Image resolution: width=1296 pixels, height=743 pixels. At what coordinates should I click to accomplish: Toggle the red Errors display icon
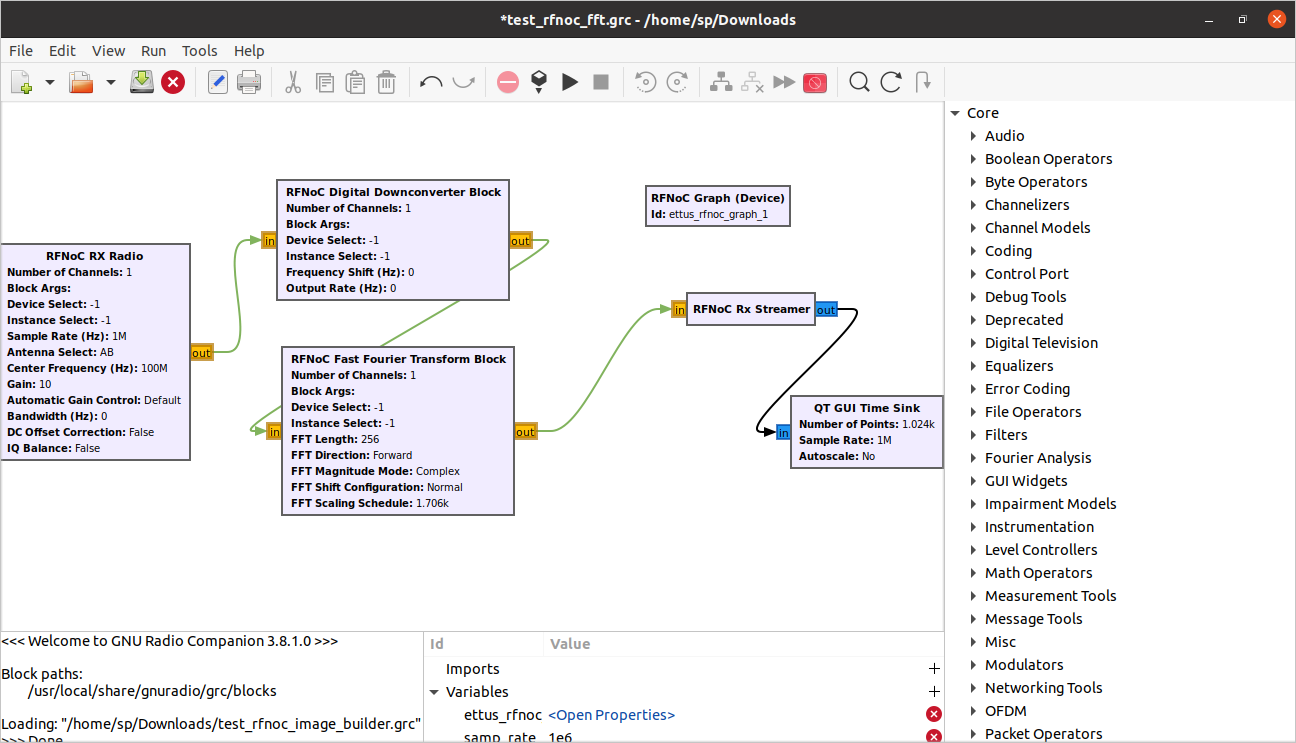pos(508,82)
